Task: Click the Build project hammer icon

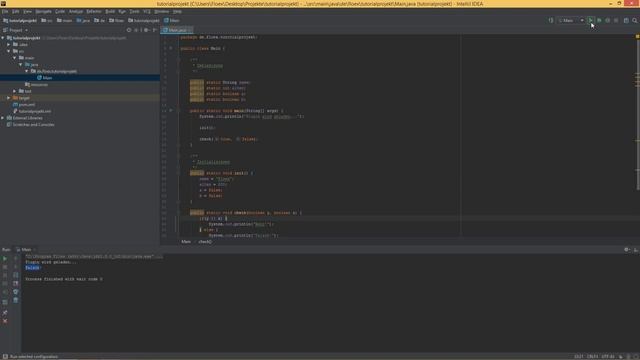Action: click(x=551, y=20)
